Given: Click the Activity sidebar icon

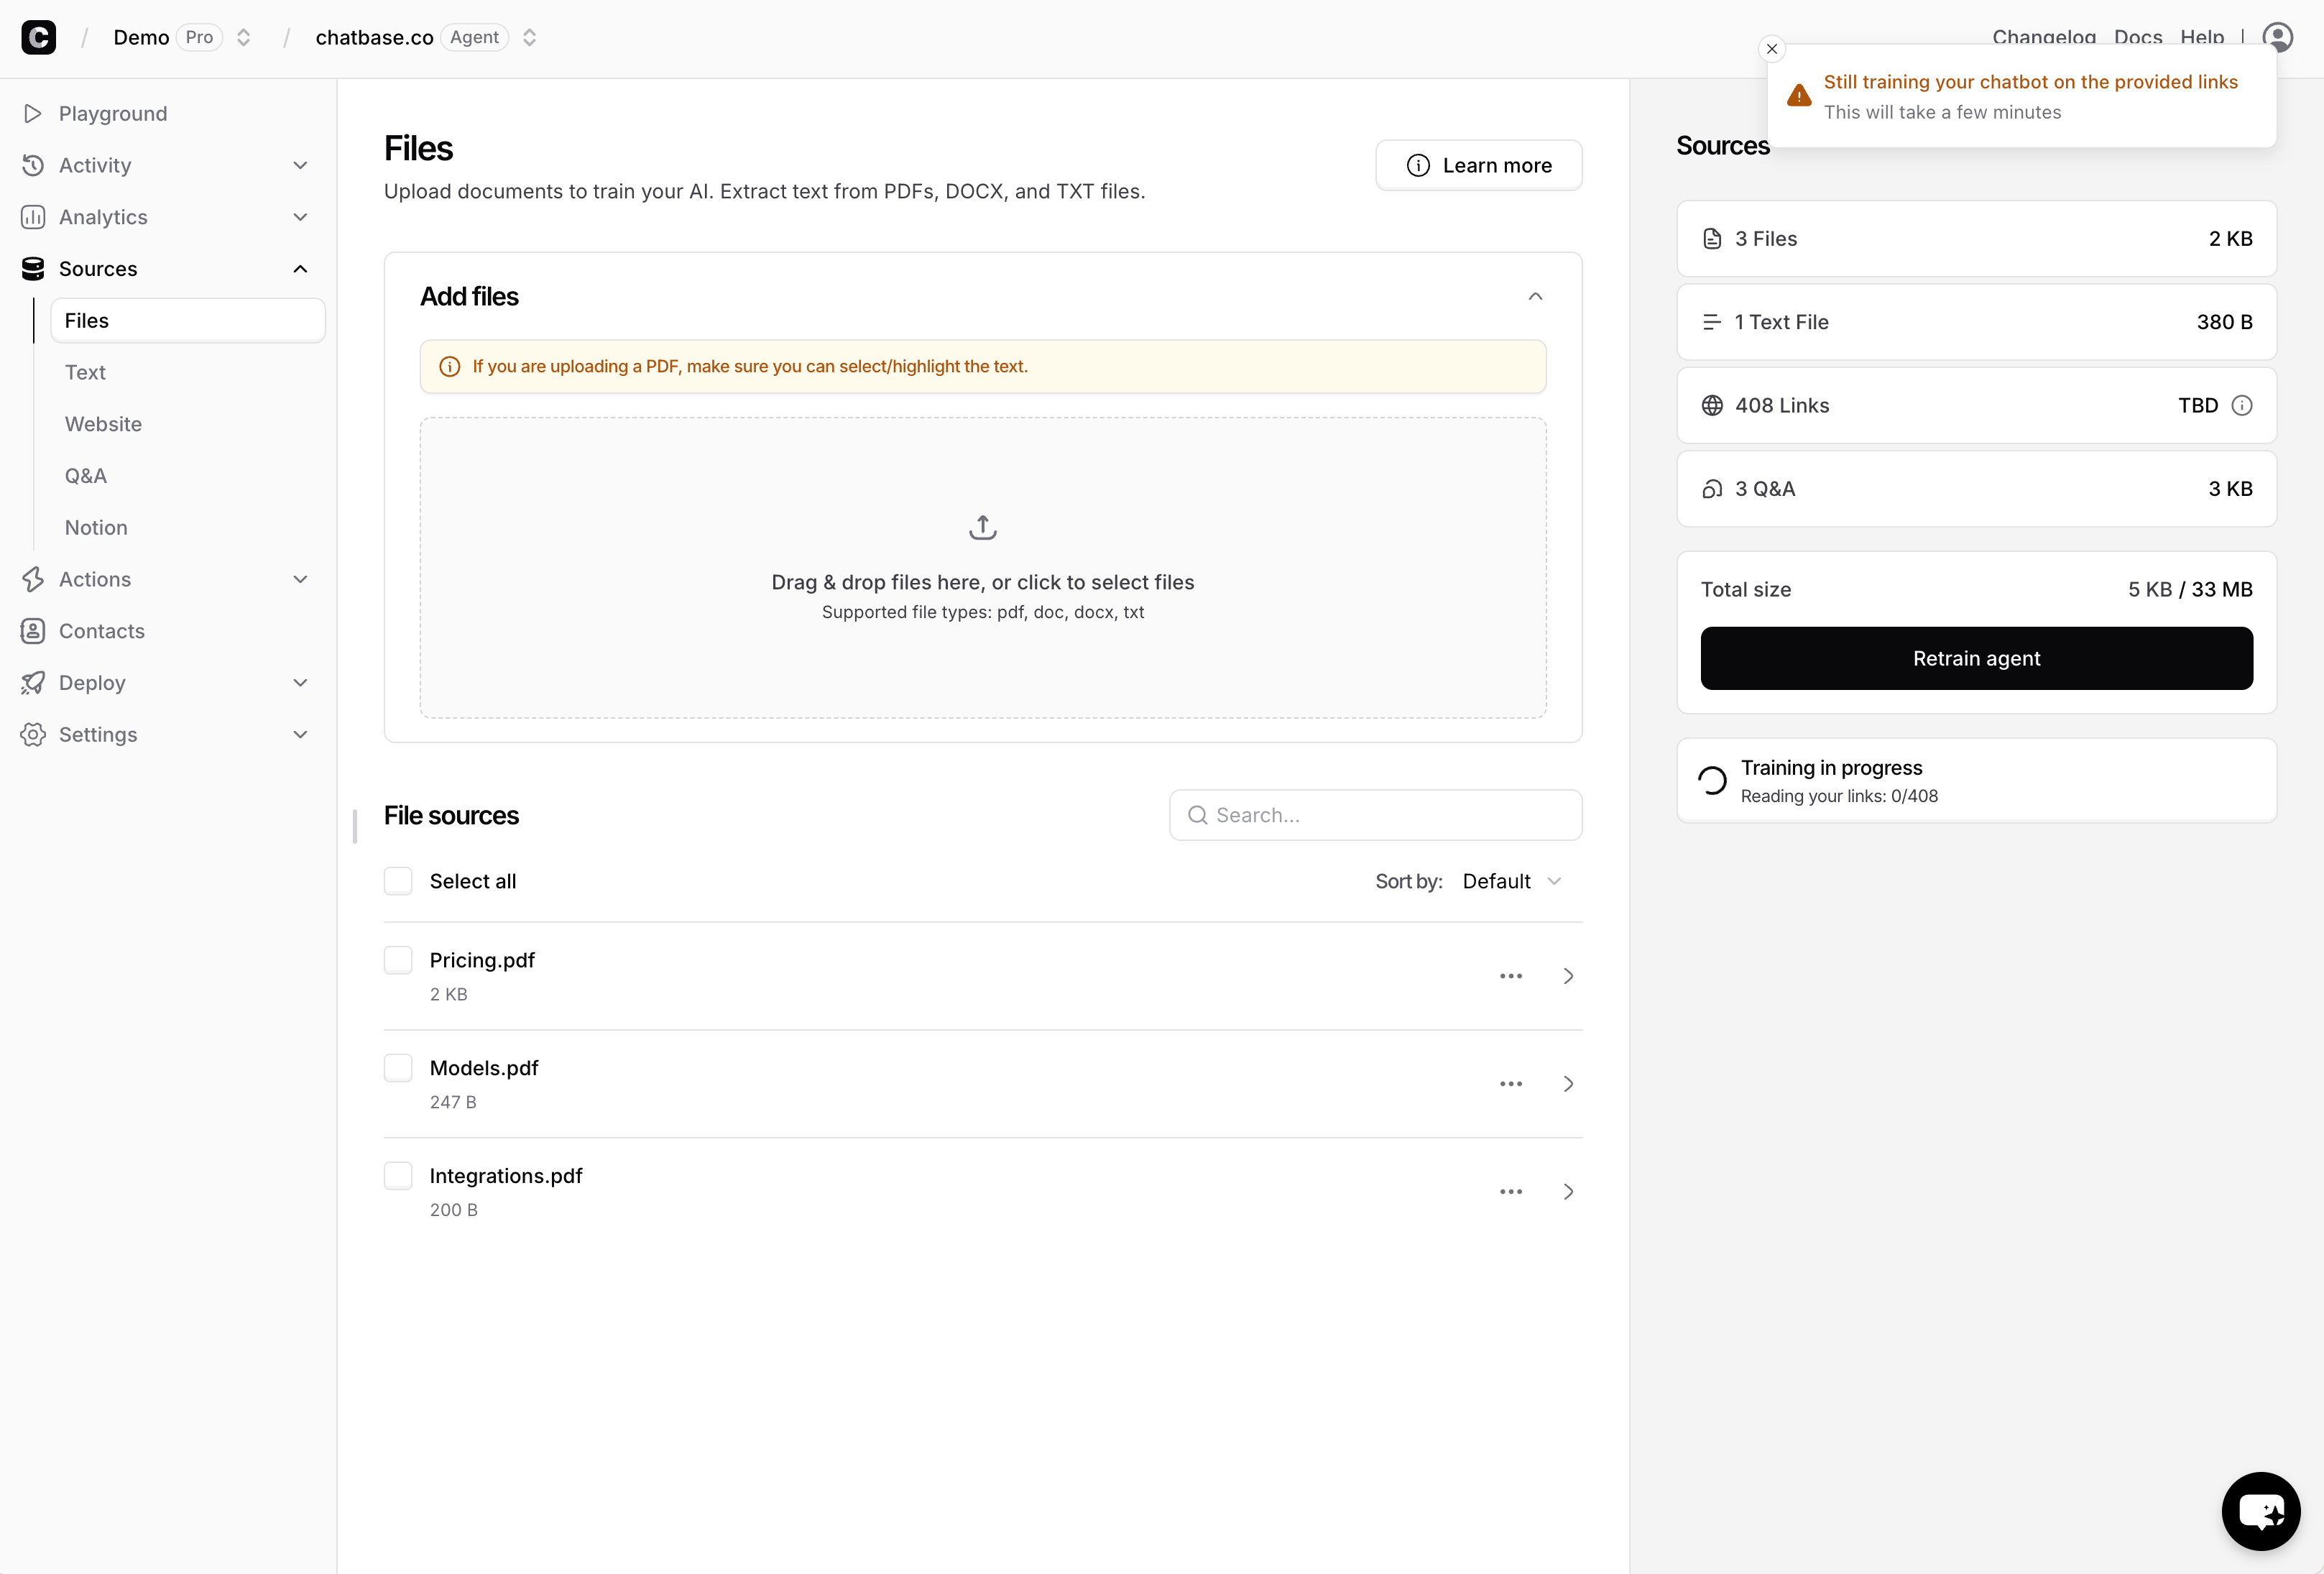Looking at the screenshot, I should click(x=33, y=165).
